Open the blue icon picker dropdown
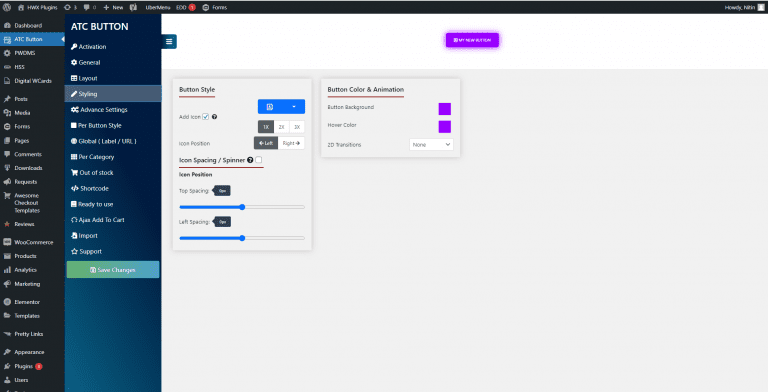Screen dimensions: 768x392 click(x=281, y=107)
